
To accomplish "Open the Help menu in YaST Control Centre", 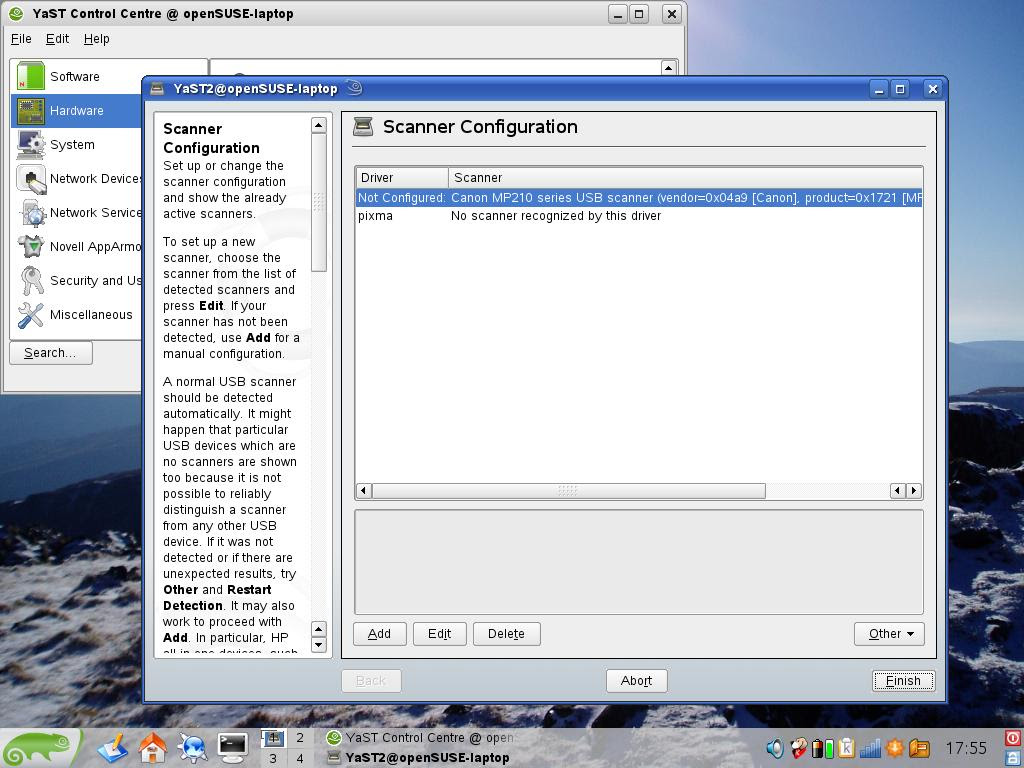I will point(97,39).
